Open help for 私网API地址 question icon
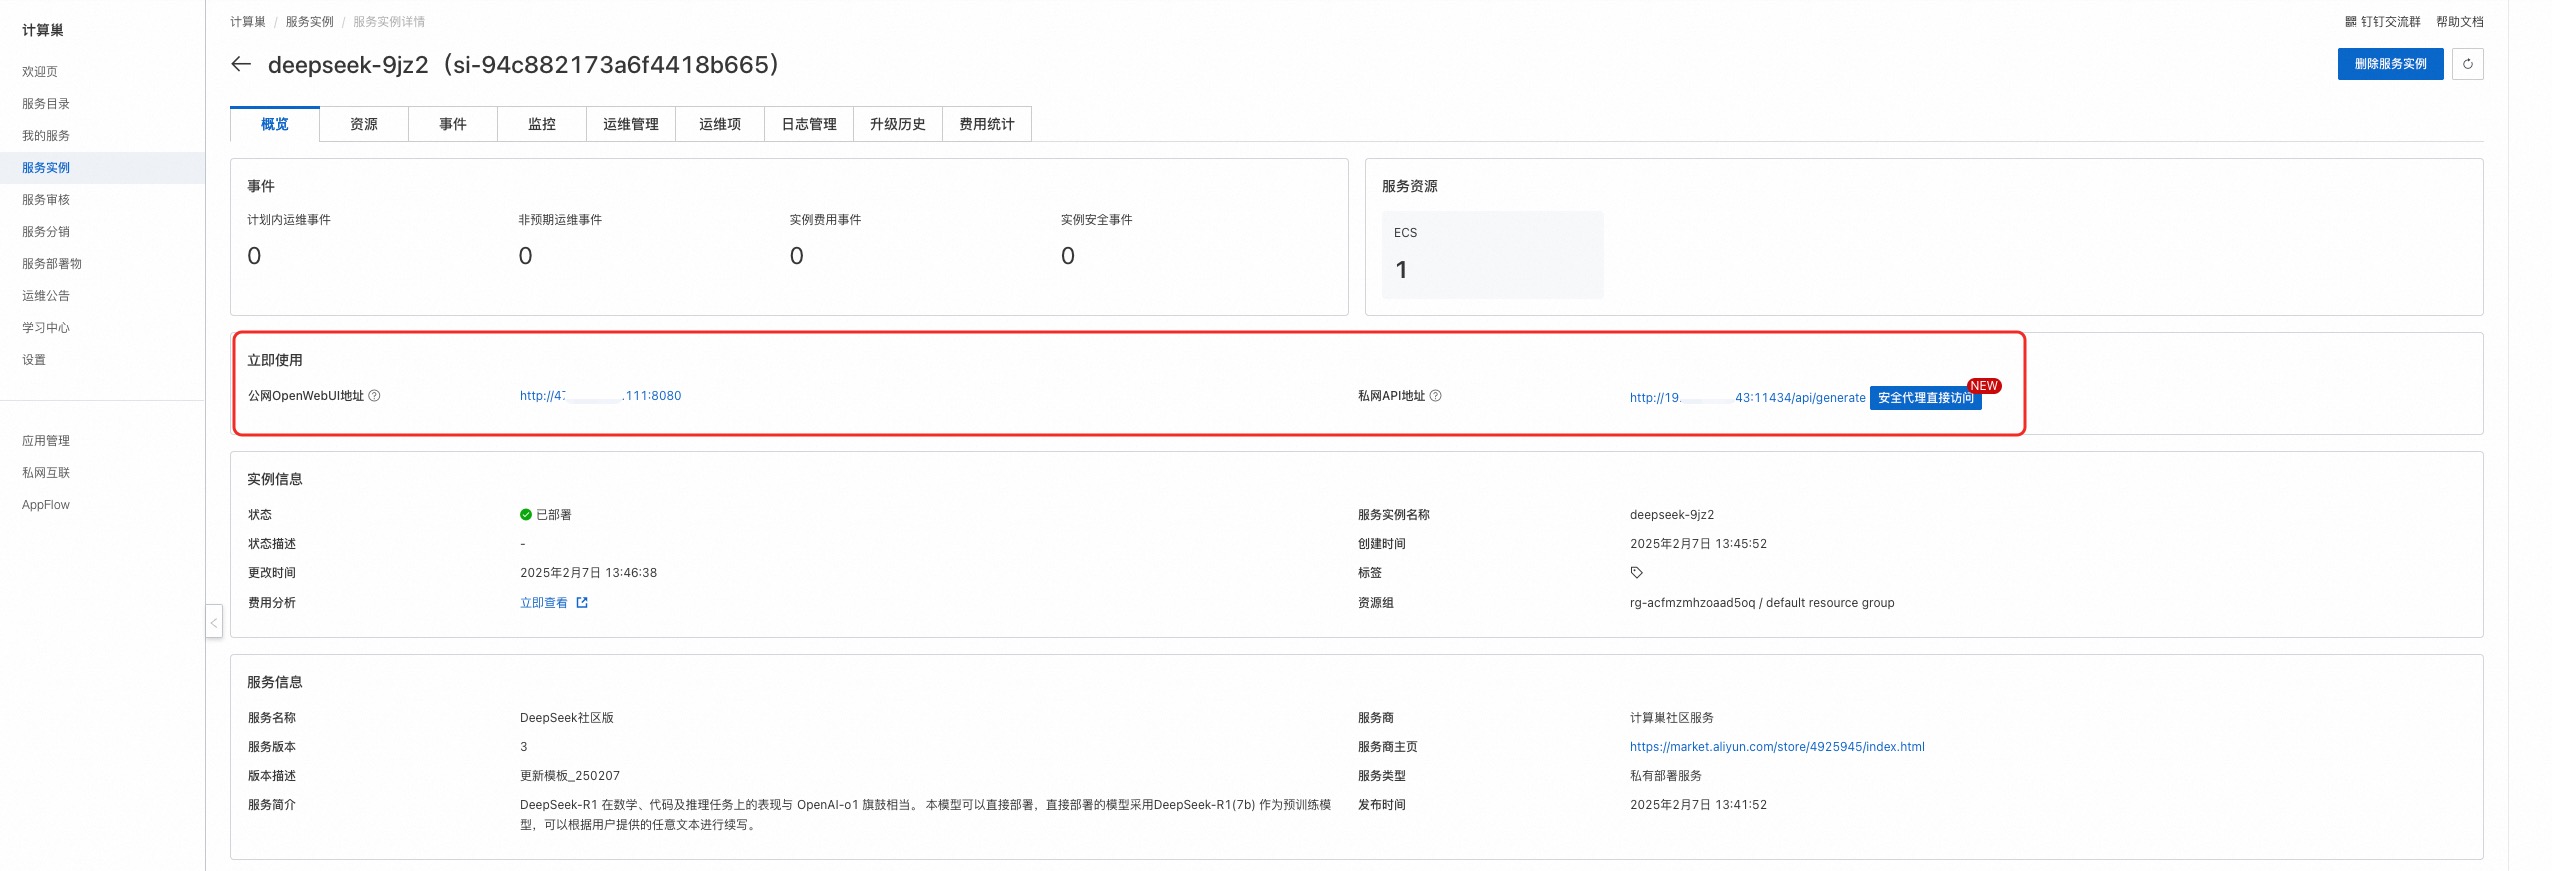The width and height of the screenshot is (2552, 871). (1435, 396)
